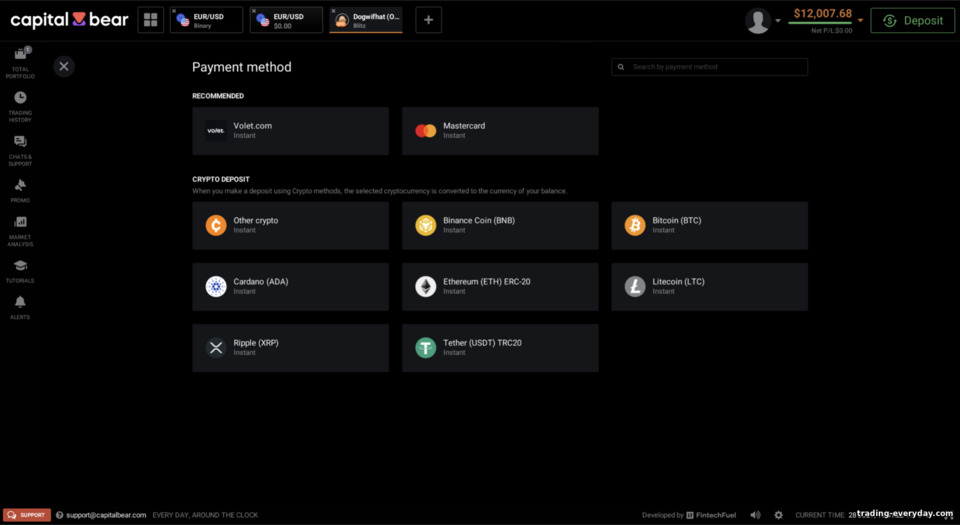960x525 pixels.
Task: Click the green Deposit button
Action: point(913,21)
